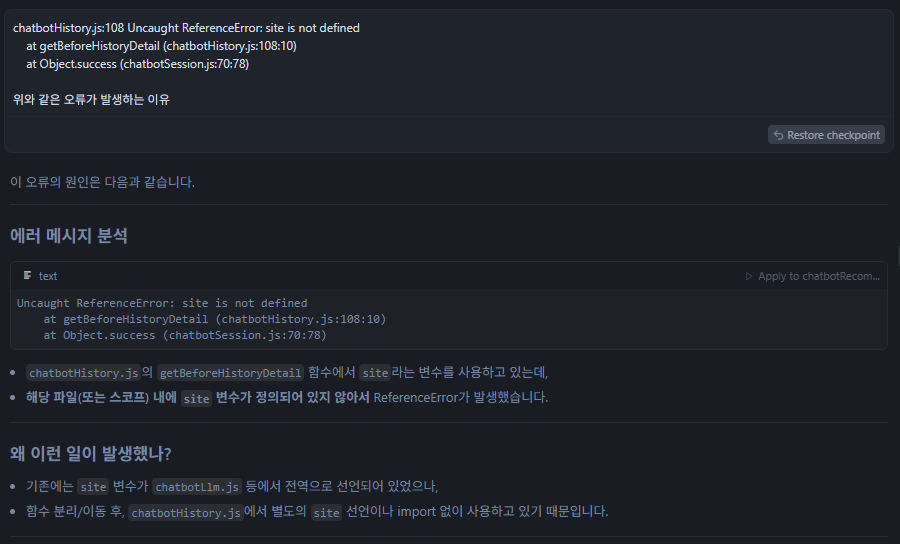Click Apply to chatbotRecom... label

pyautogui.click(x=818, y=276)
